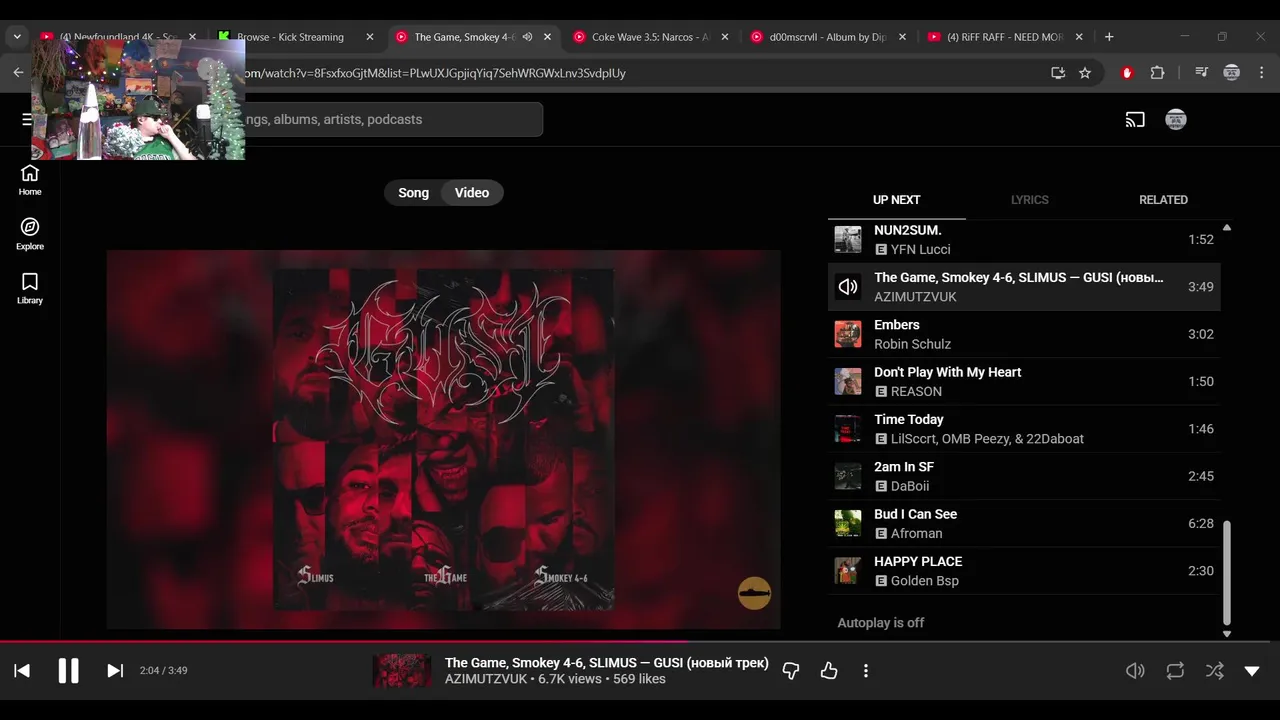Play Bud I Can See by Afroman
This screenshot has height=720, width=1280.
(1024, 523)
